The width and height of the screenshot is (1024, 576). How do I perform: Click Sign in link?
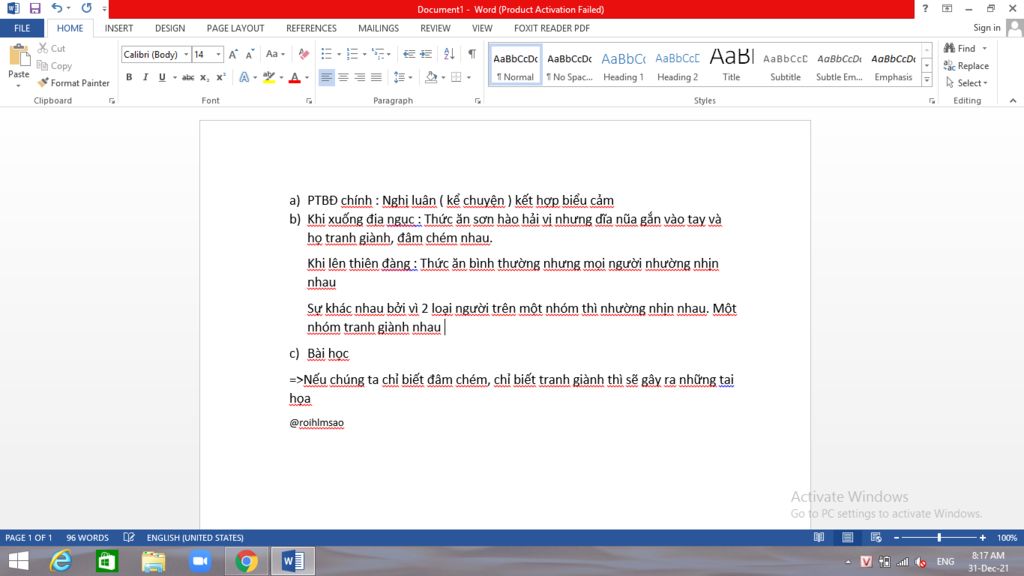coord(986,27)
